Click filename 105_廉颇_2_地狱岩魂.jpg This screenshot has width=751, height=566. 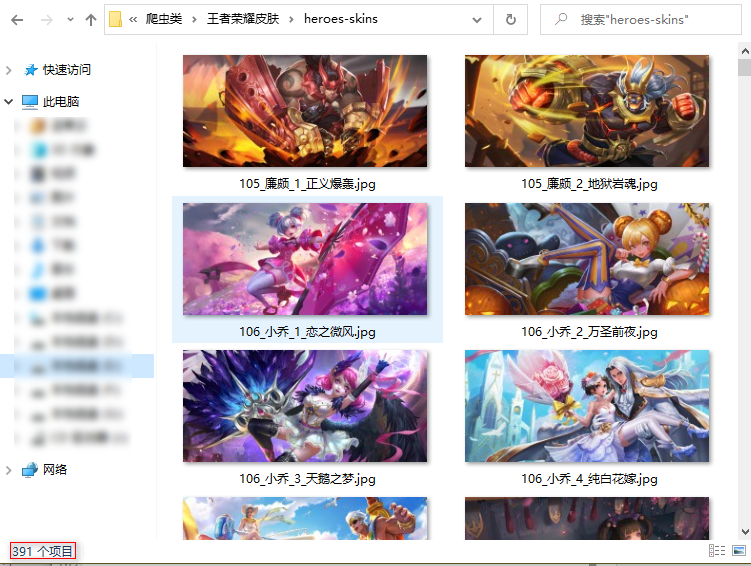(589, 183)
